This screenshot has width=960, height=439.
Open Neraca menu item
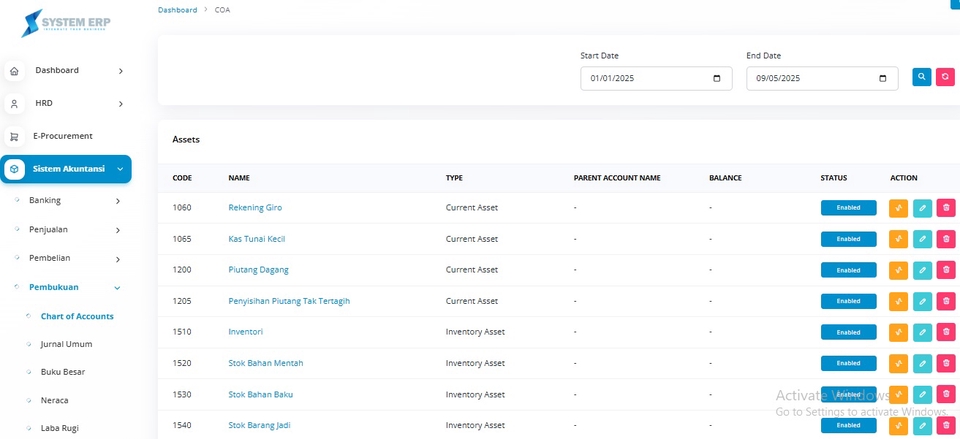(54, 400)
